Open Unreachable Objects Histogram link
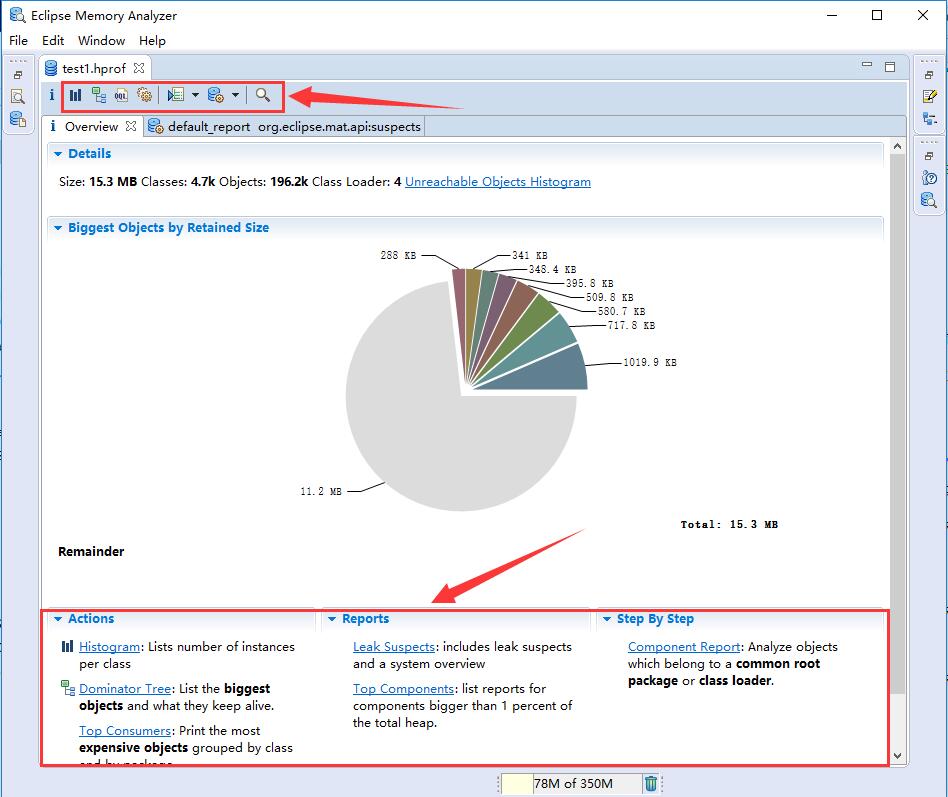948x797 pixels. tap(498, 182)
